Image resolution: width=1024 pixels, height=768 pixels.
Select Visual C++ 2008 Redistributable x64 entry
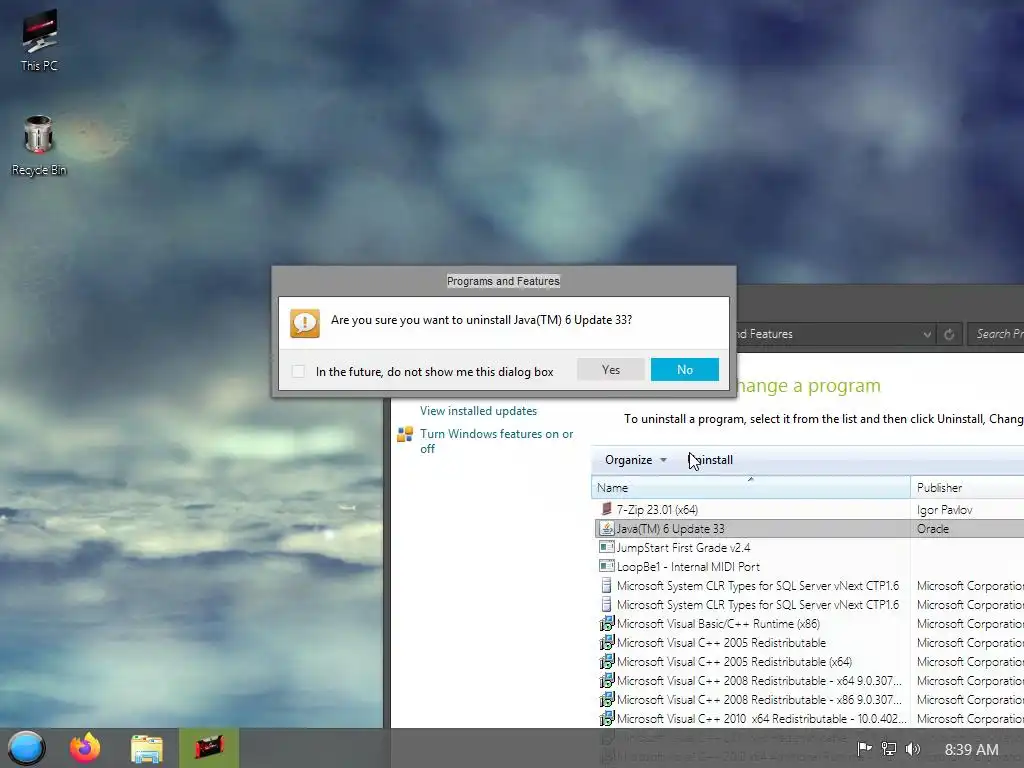tap(759, 680)
